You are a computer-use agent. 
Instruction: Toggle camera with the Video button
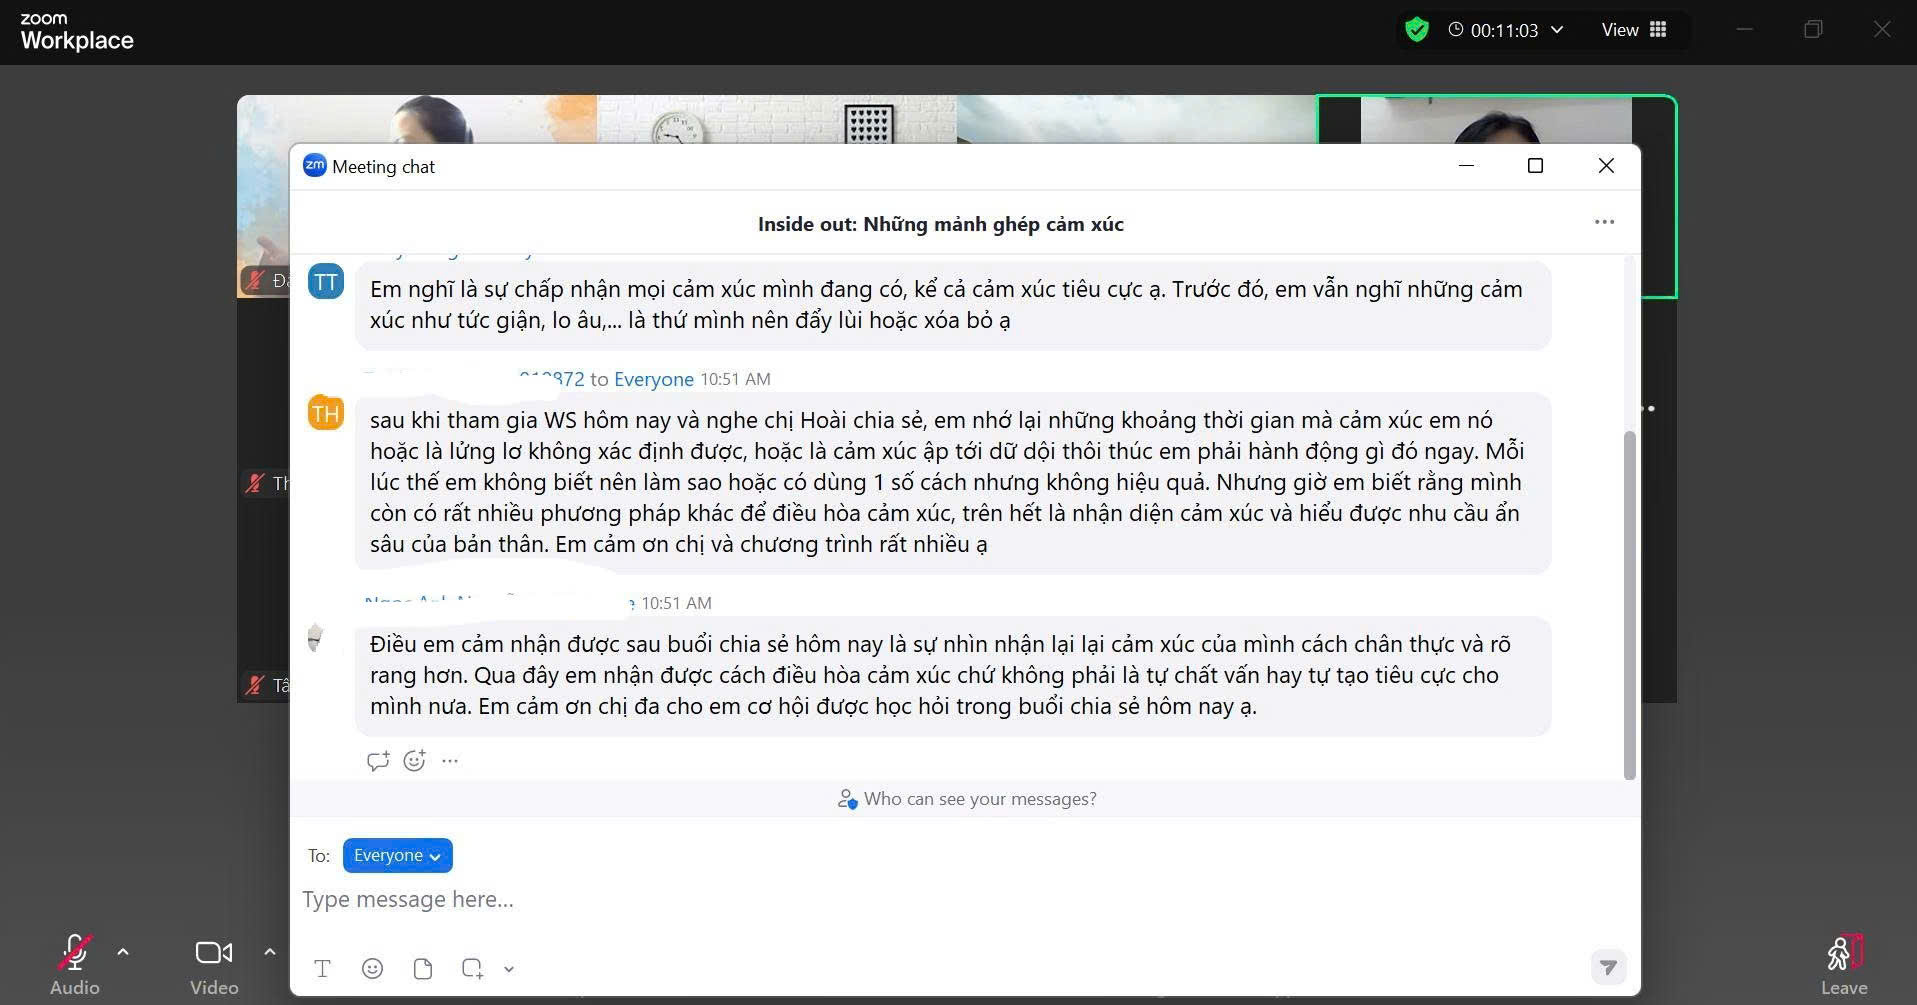[214, 965]
